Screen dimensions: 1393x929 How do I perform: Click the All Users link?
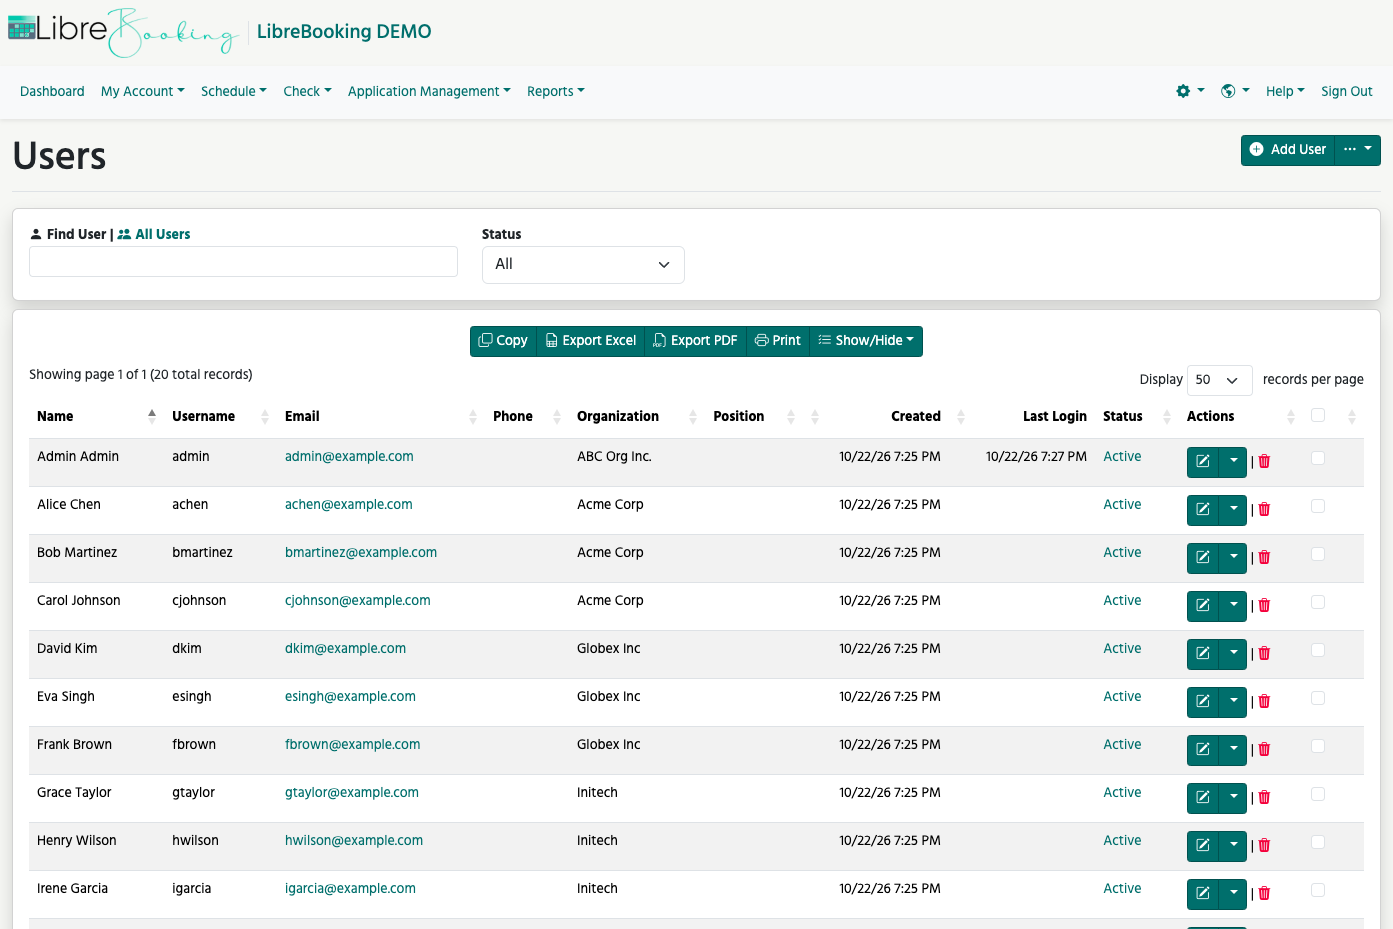(x=154, y=234)
